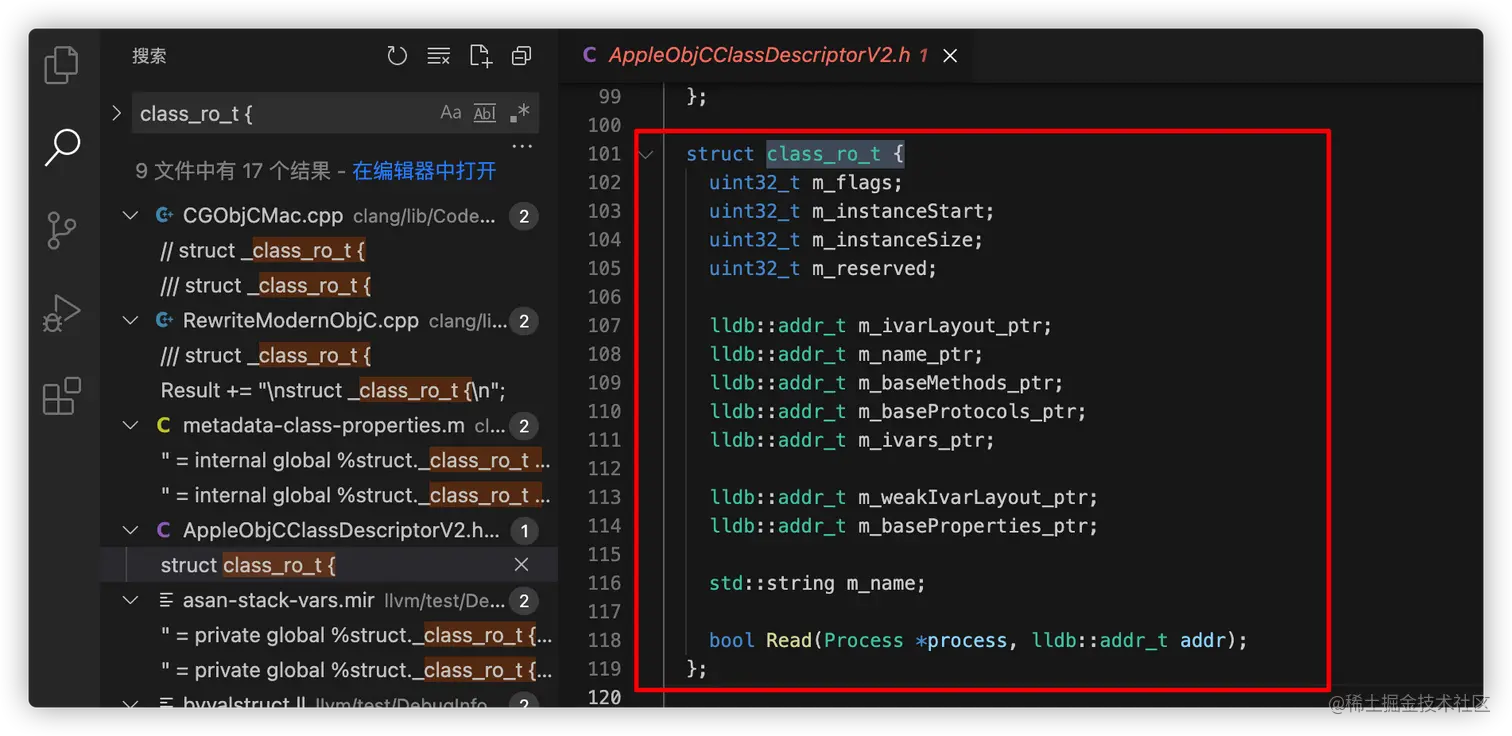Open the RewriteModernObjC.cpp file result

tap(300, 320)
